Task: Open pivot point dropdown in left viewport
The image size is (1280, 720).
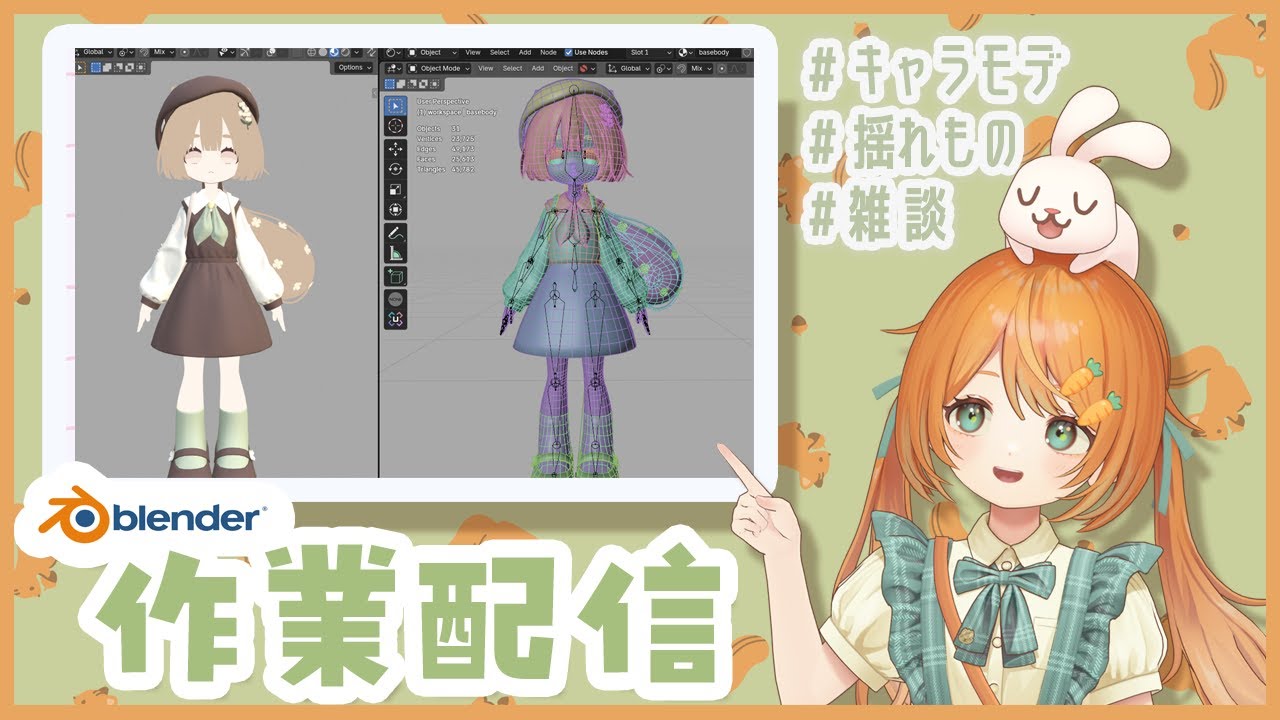Action: pyautogui.click(x=126, y=52)
